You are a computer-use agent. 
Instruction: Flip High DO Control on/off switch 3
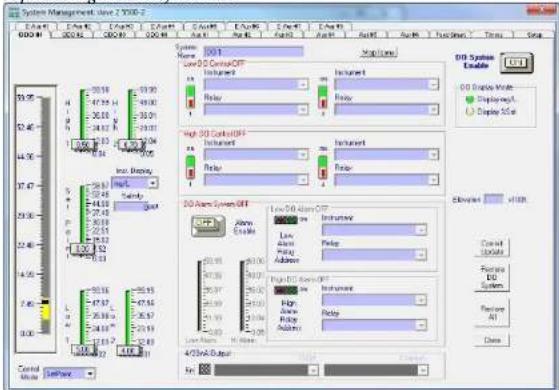(191, 167)
